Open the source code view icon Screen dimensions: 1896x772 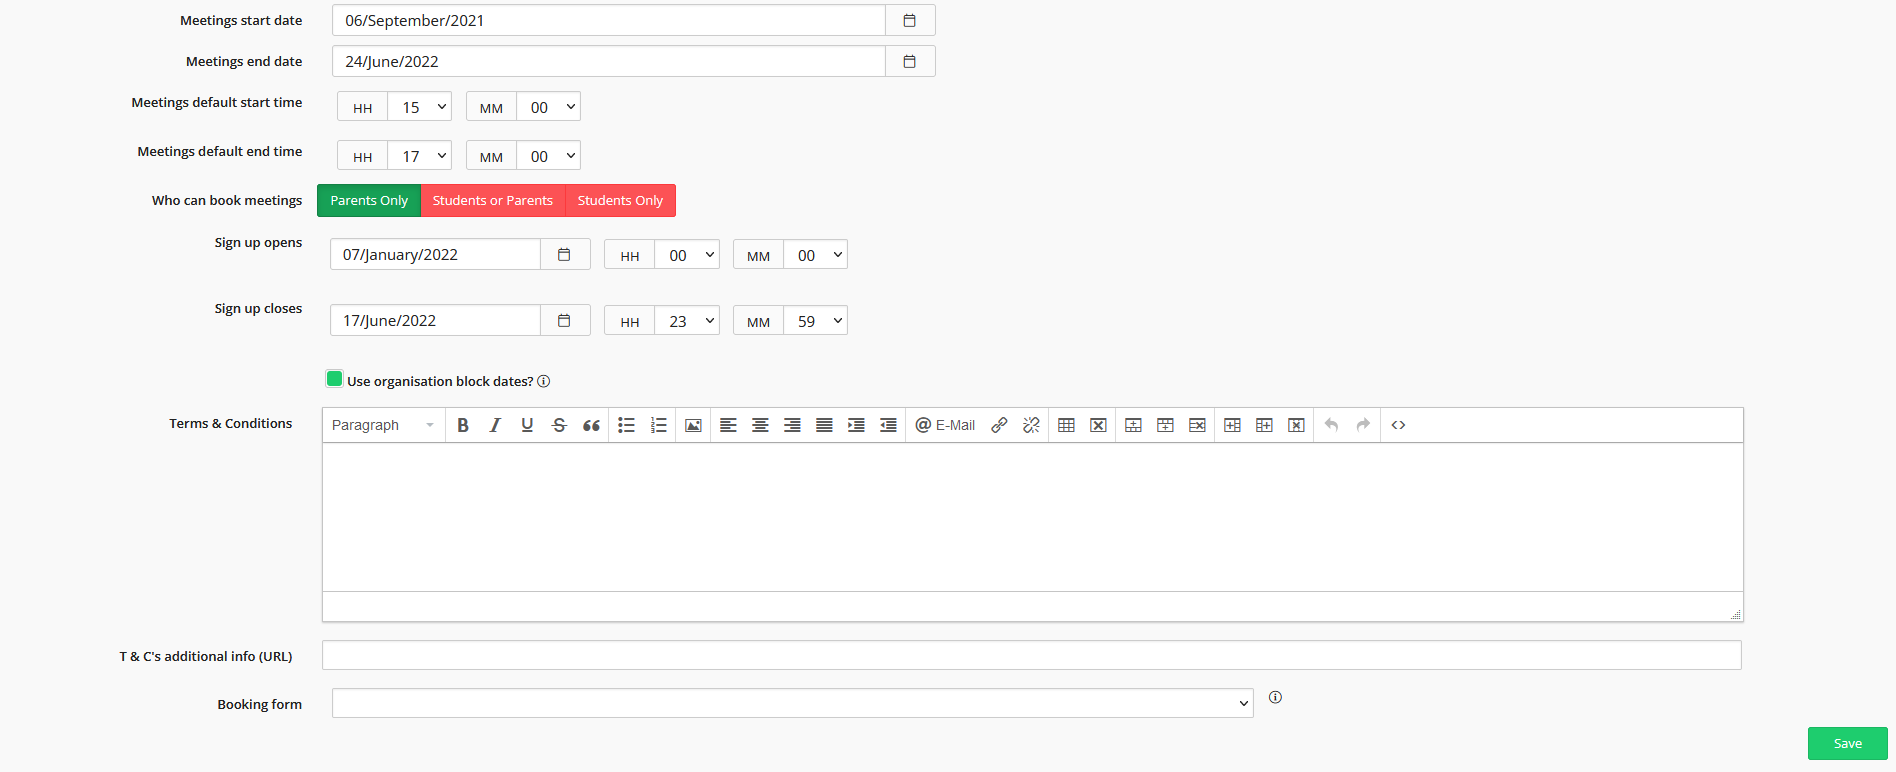1398,425
